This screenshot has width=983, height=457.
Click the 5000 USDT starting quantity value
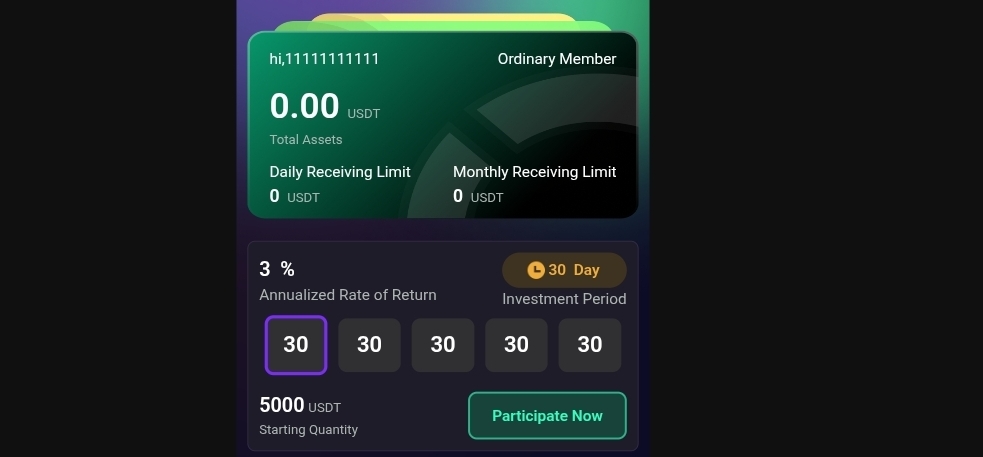tap(300, 406)
